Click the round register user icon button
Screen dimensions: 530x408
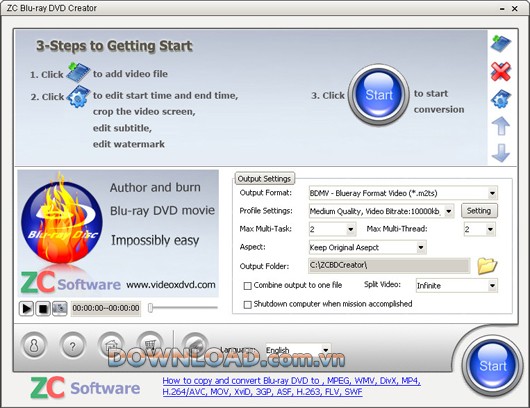point(33,345)
